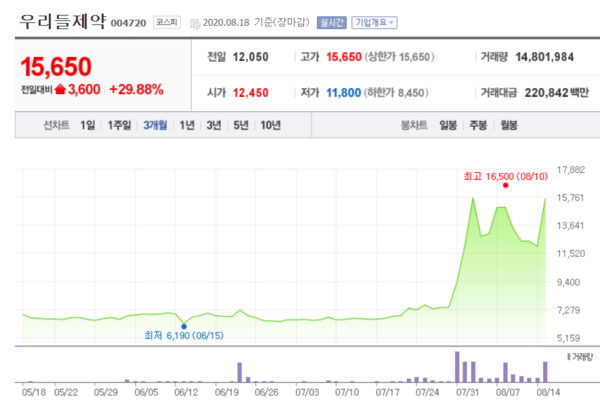Click the 실시간 real-time button
The height and width of the screenshot is (410, 600).
pyautogui.click(x=331, y=23)
